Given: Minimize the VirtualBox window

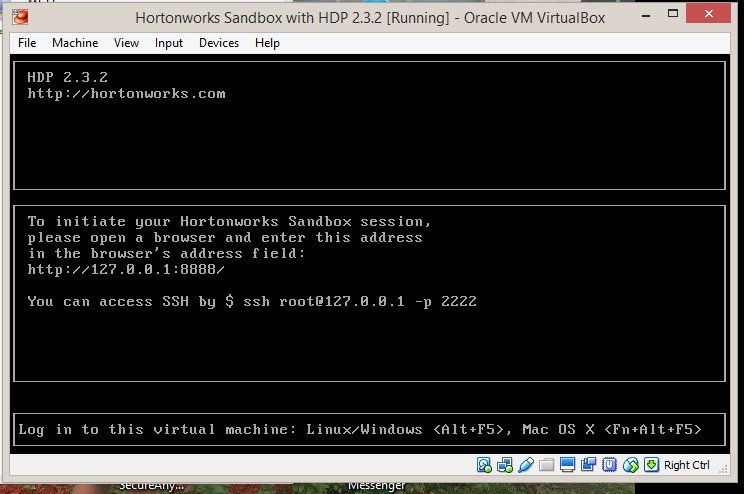Looking at the screenshot, I should point(646,15).
